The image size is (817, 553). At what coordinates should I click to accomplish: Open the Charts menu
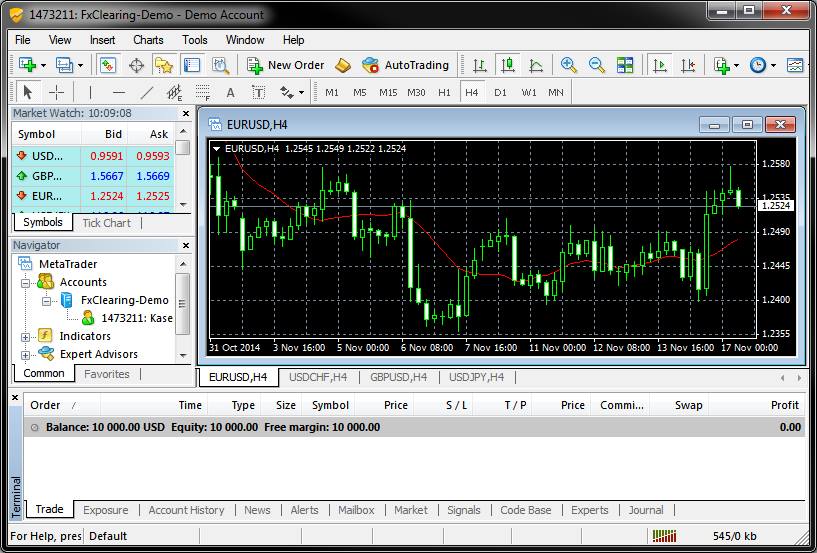(148, 40)
